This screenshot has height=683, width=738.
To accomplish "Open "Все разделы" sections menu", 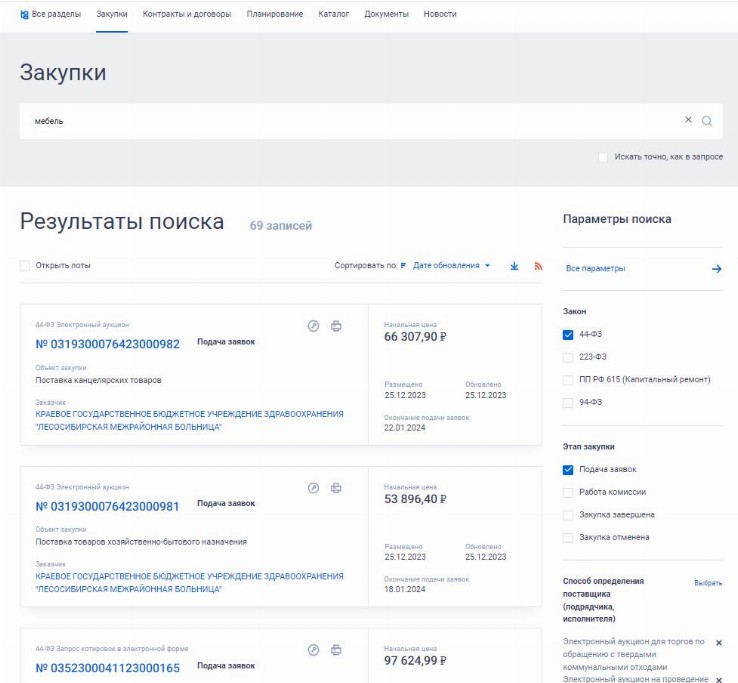I will [x=51, y=14].
